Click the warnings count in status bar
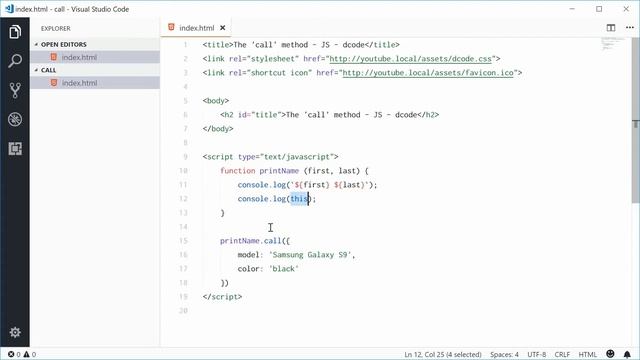Screen dimensions: 640x360 [x=29, y=354]
